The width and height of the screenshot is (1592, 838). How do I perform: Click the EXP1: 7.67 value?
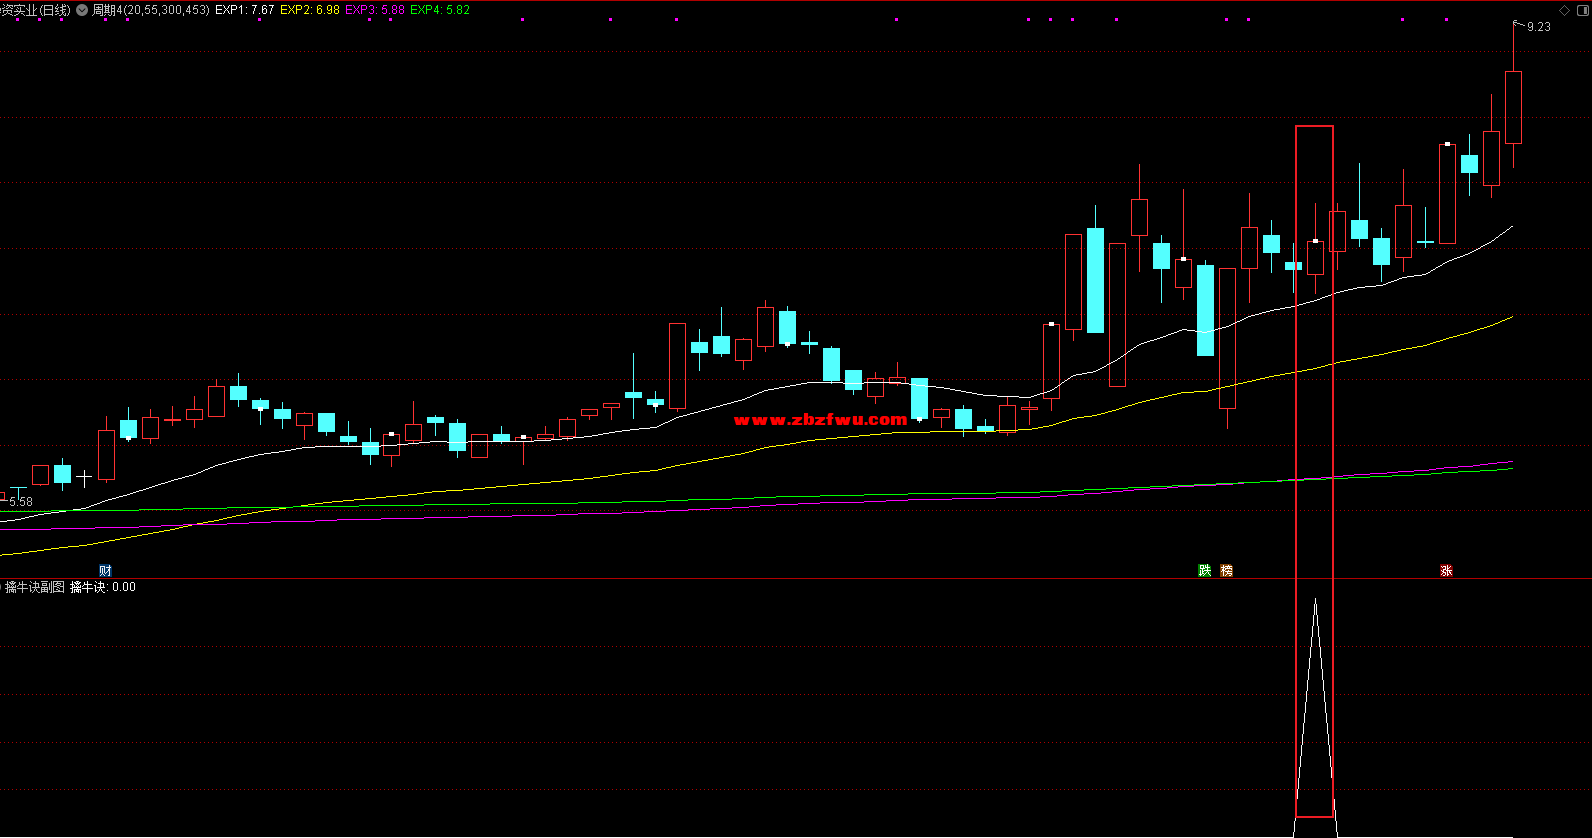click(x=245, y=10)
